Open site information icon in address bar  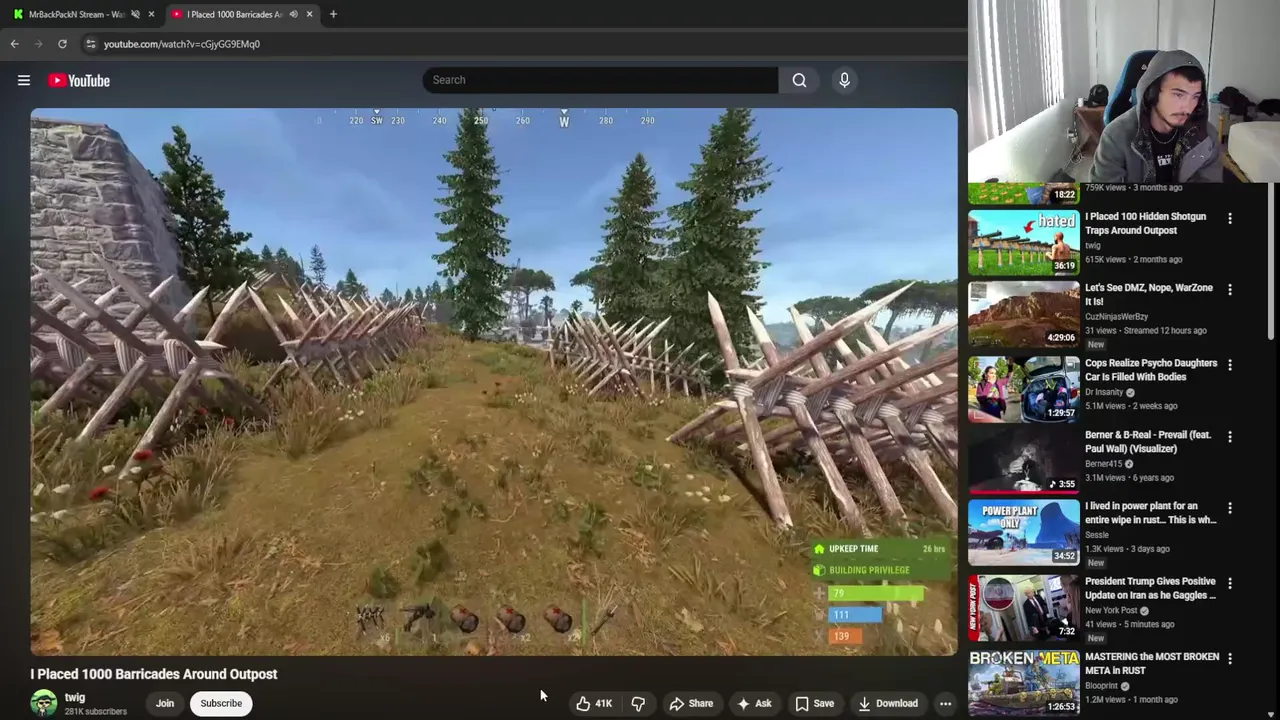[x=90, y=44]
